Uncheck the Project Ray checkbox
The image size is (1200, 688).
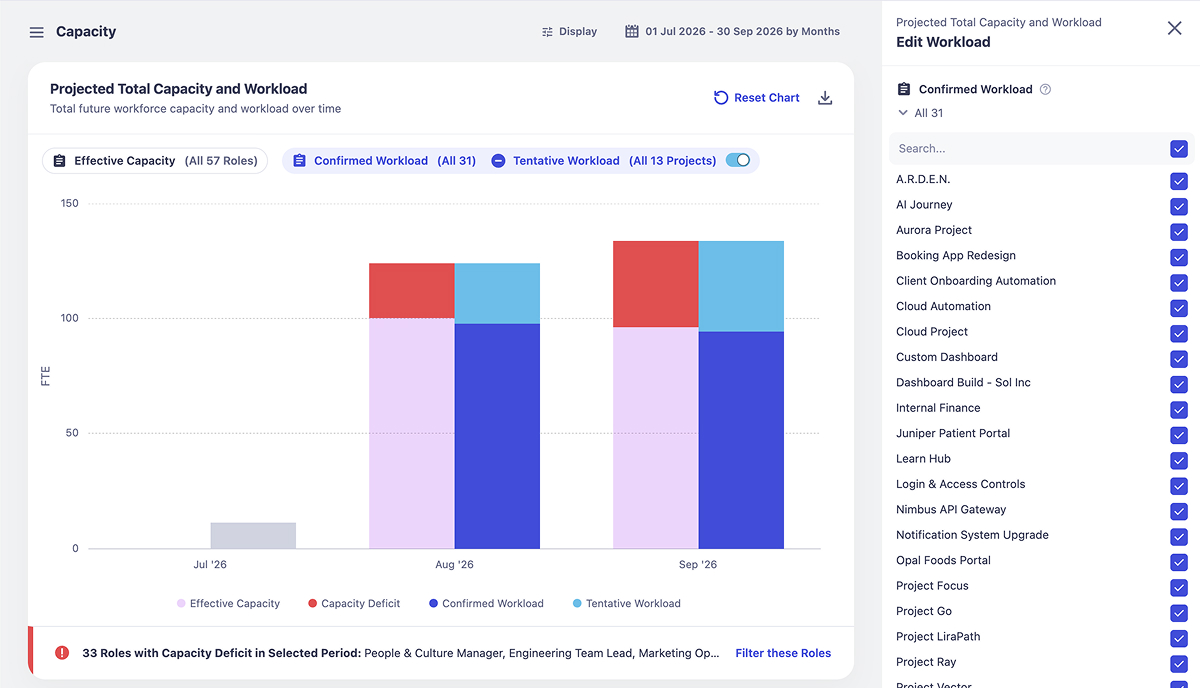coord(1179,664)
